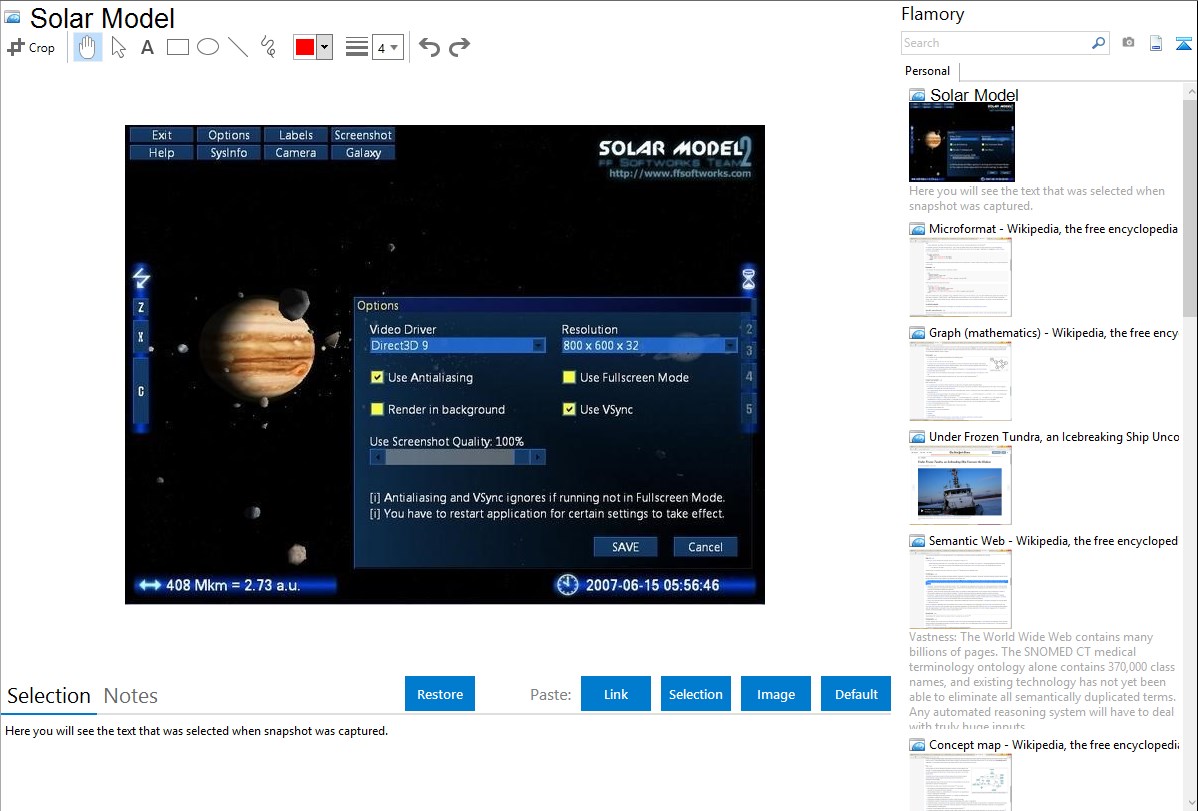Click the red color swatch
Image resolution: width=1198 pixels, height=811 pixels.
305,47
